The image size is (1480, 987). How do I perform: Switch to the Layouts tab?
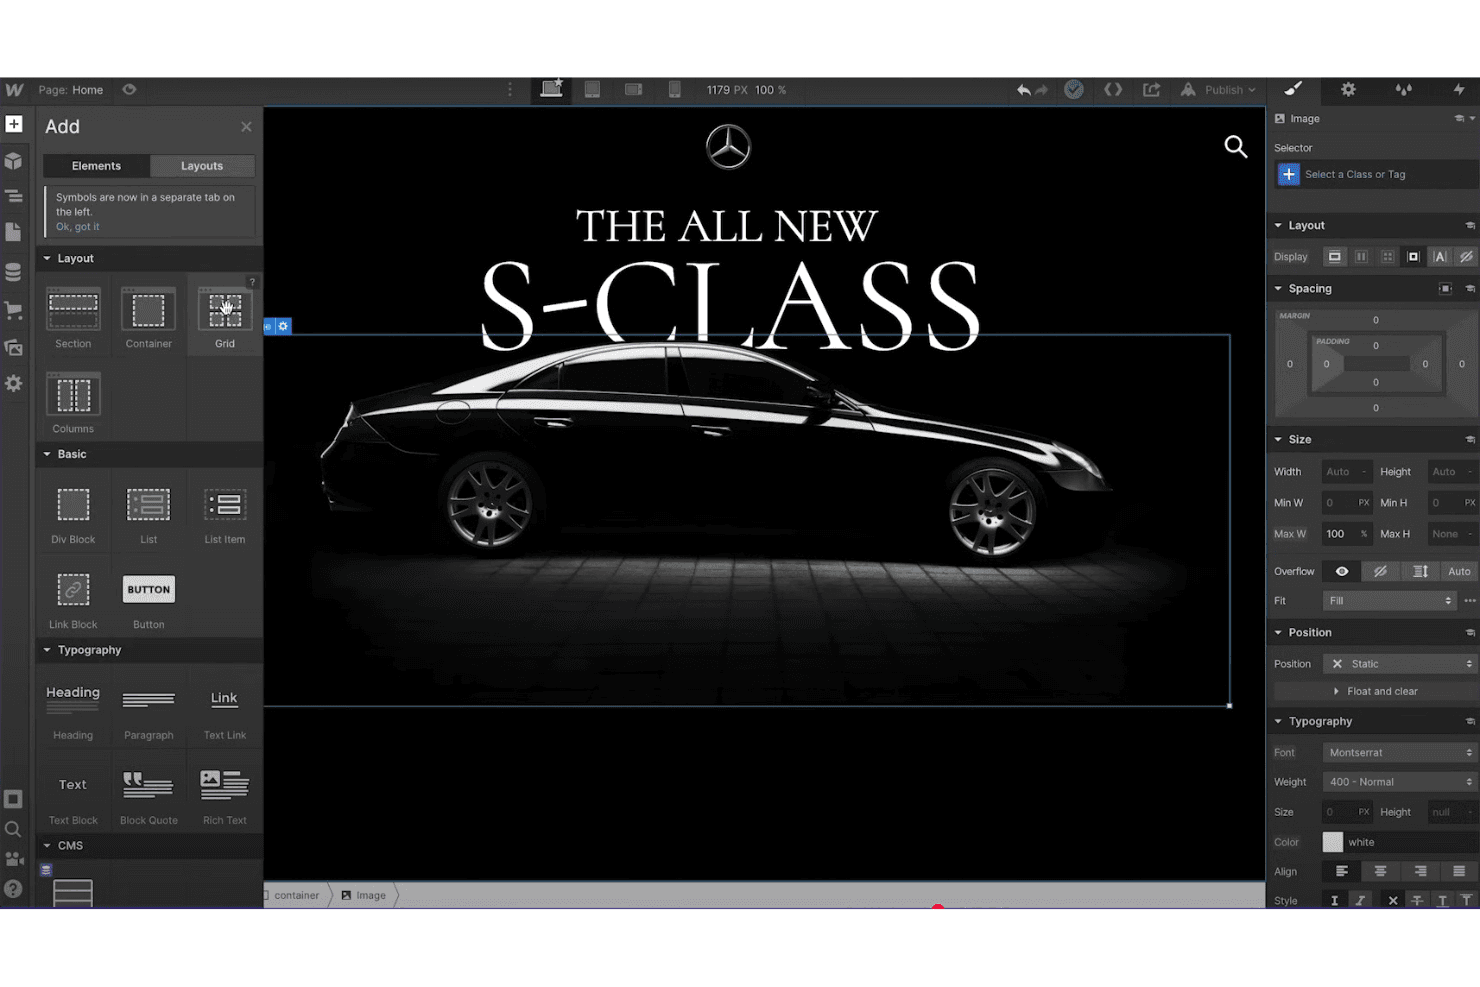point(202,166)
